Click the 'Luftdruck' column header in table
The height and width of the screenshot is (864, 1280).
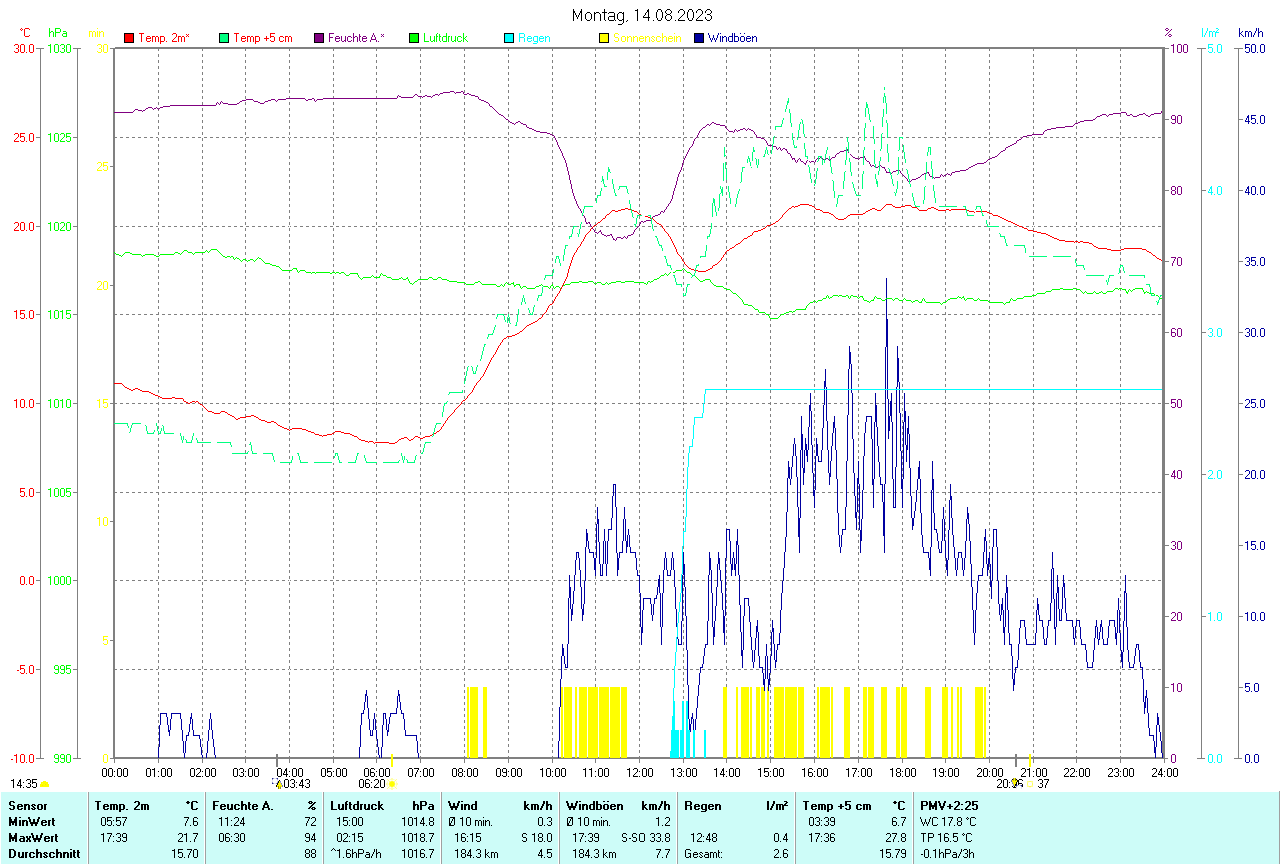click(358, 805)
